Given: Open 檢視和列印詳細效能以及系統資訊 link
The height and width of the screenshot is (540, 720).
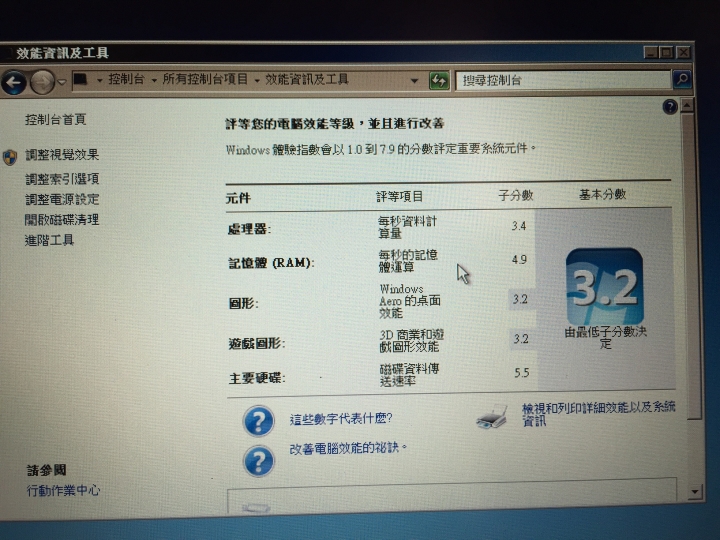Looking at the screenshot, I should point(598,414).
